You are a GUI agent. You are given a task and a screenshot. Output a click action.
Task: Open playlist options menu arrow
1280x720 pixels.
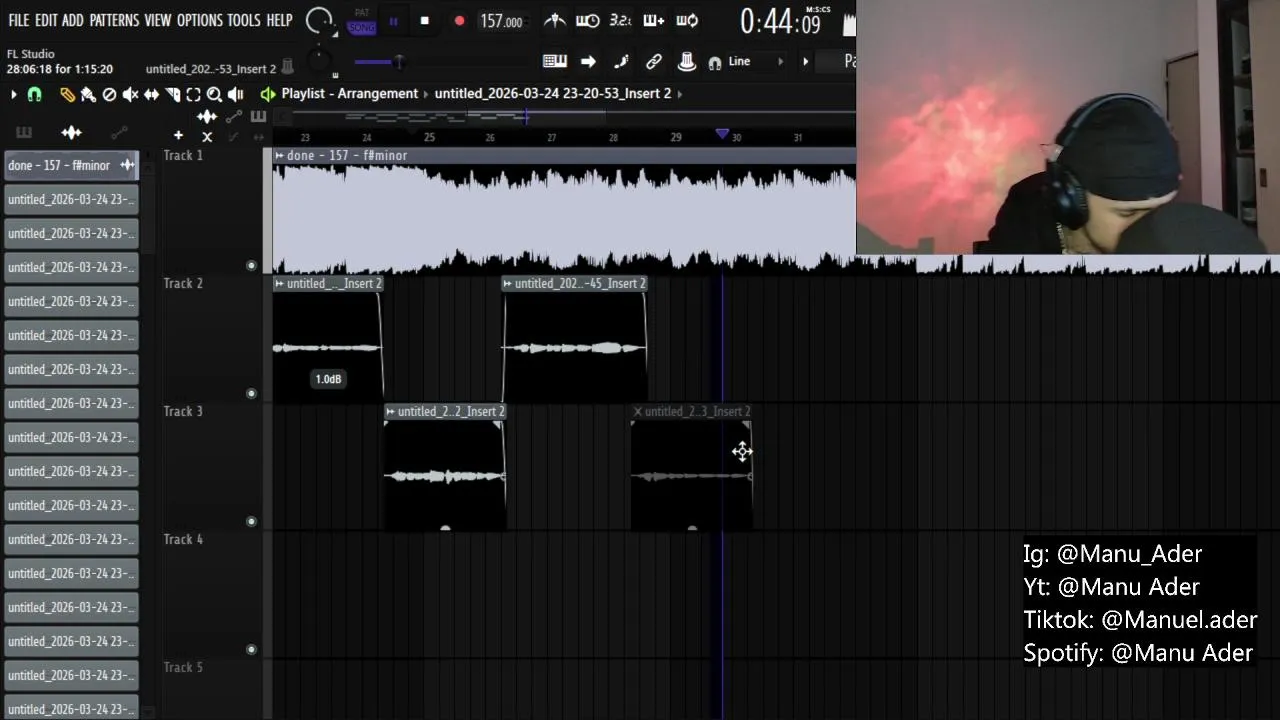(x=14, y=94)
